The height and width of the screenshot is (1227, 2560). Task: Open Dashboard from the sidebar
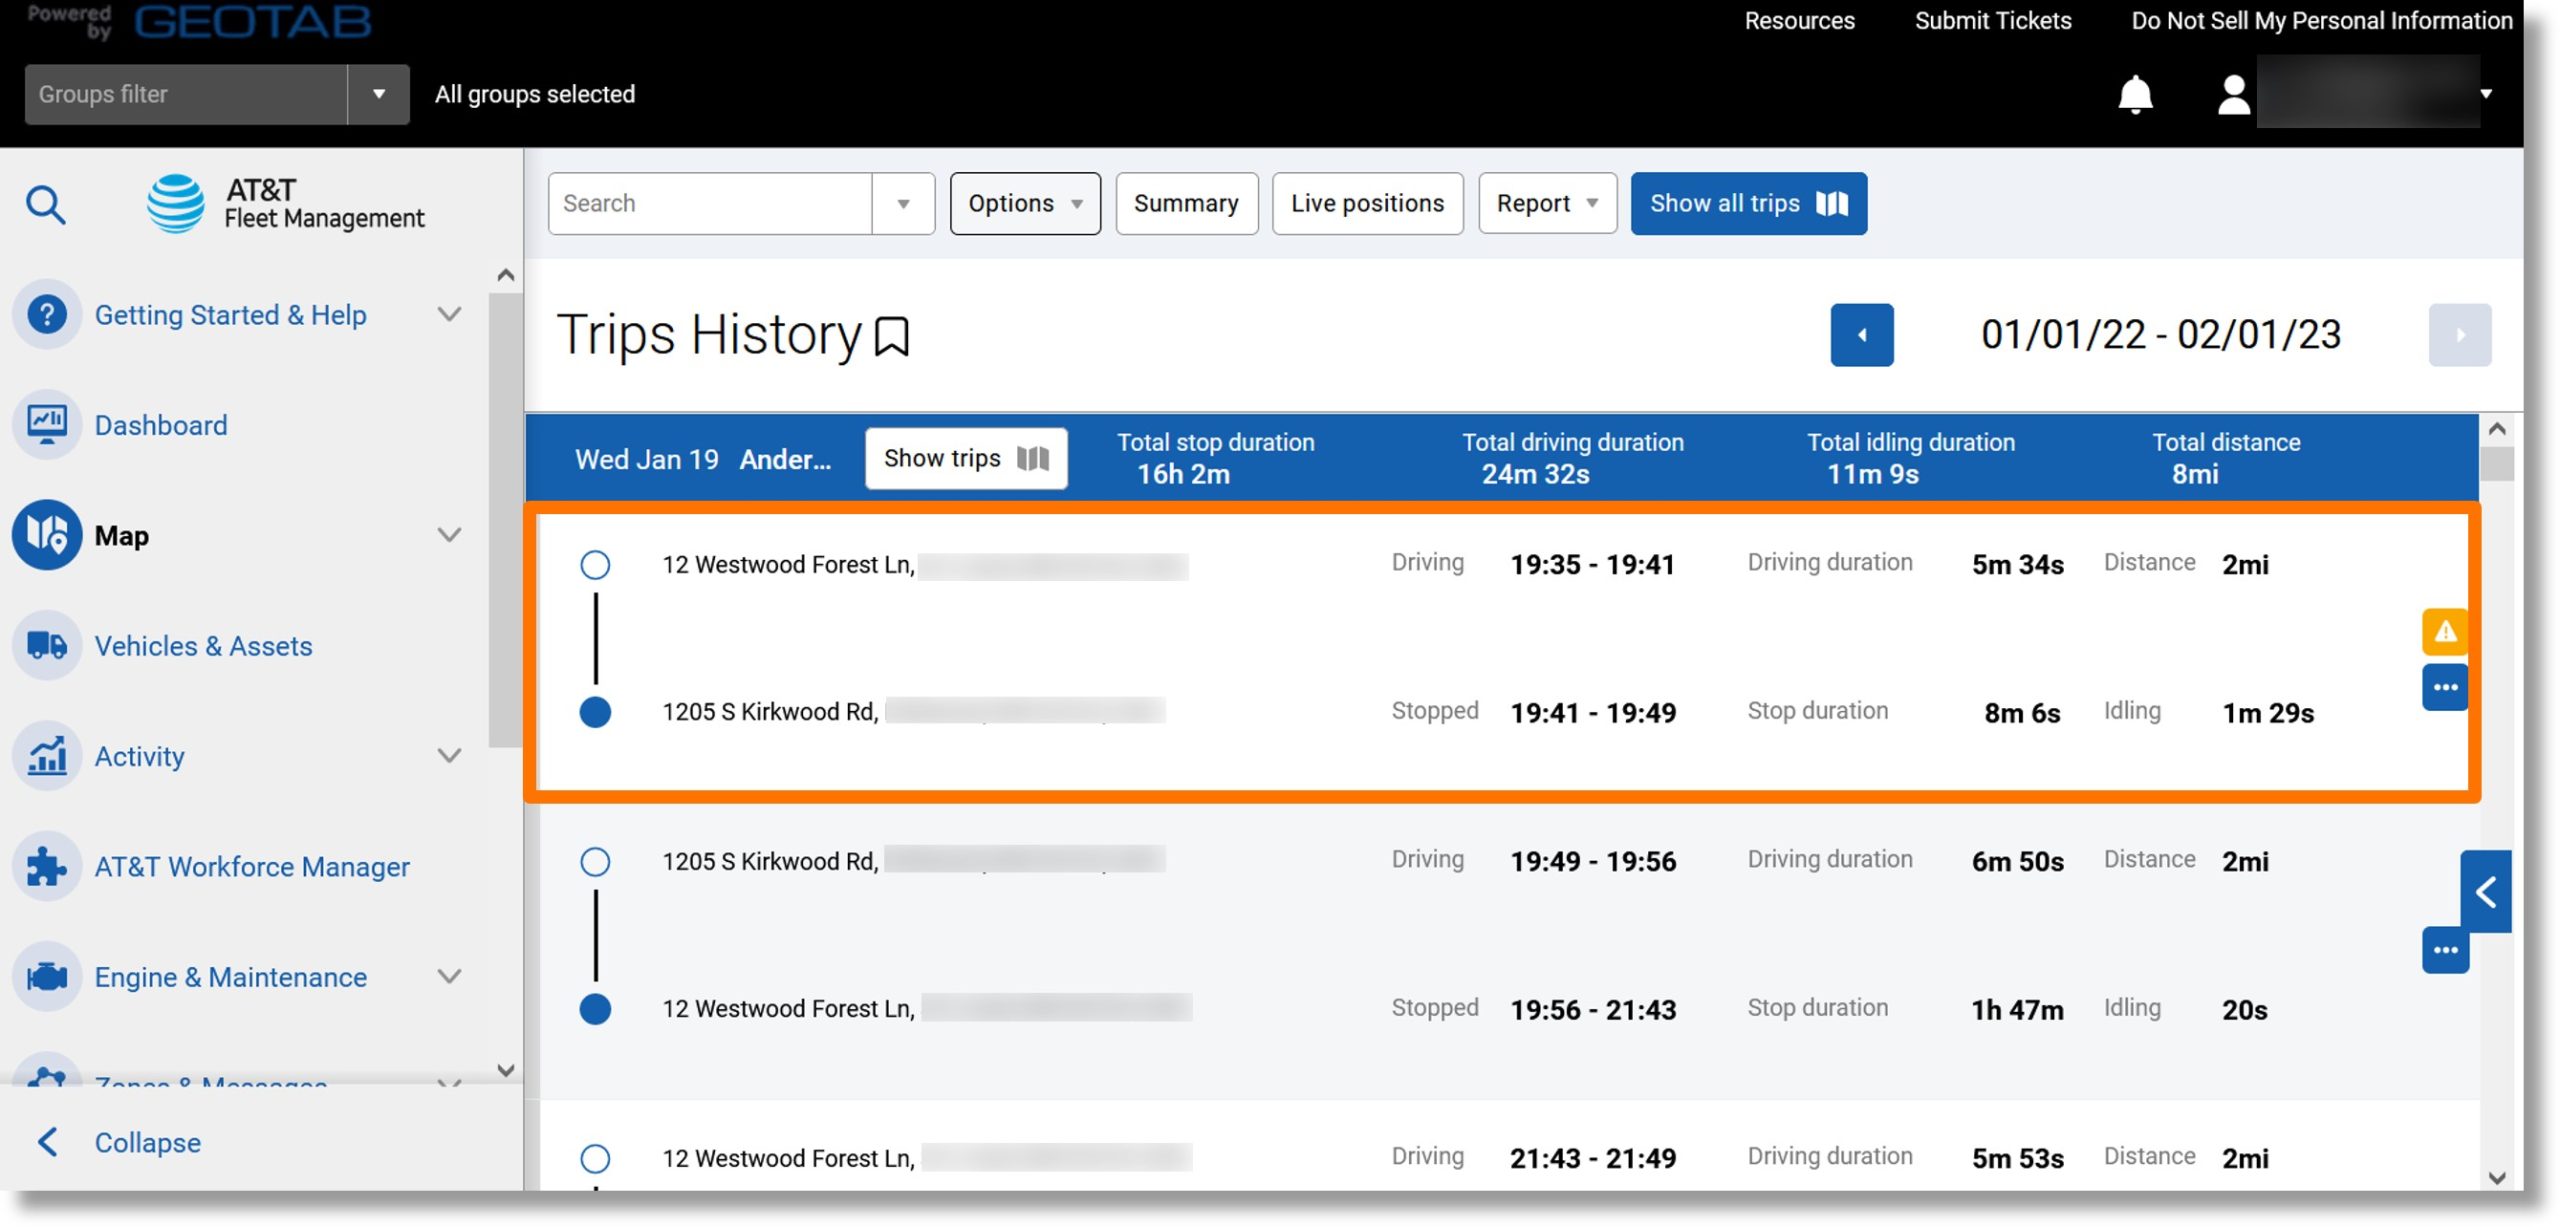[x=161, y=426]
